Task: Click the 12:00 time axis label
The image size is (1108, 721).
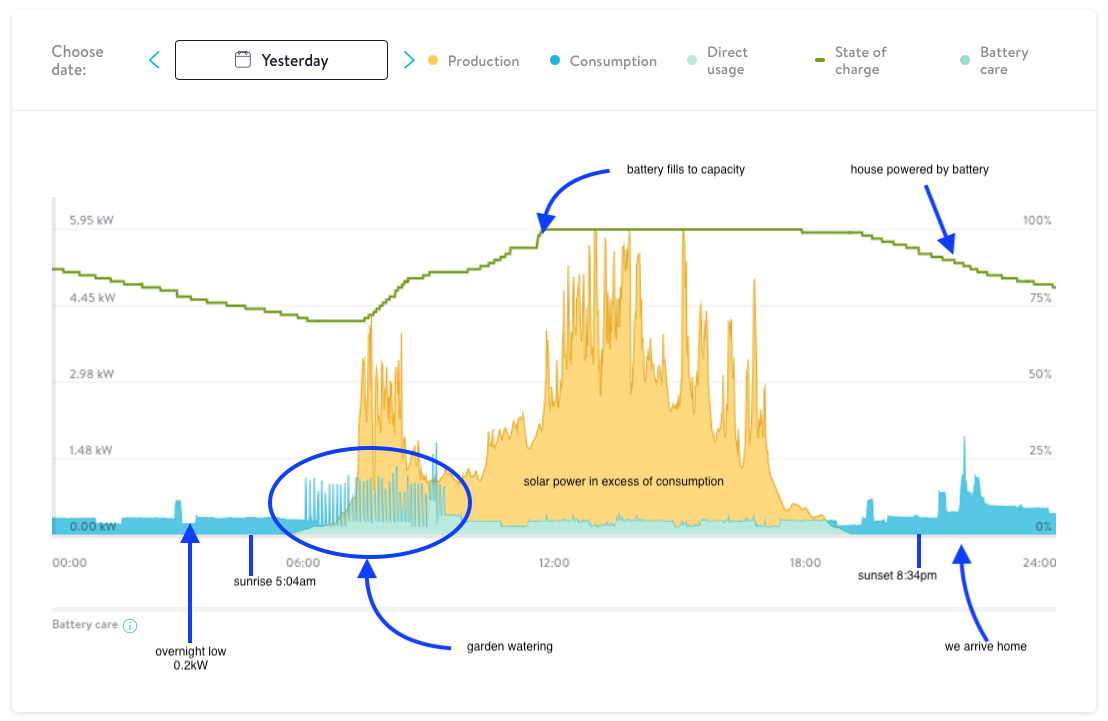Action: [x=554, y=563]
